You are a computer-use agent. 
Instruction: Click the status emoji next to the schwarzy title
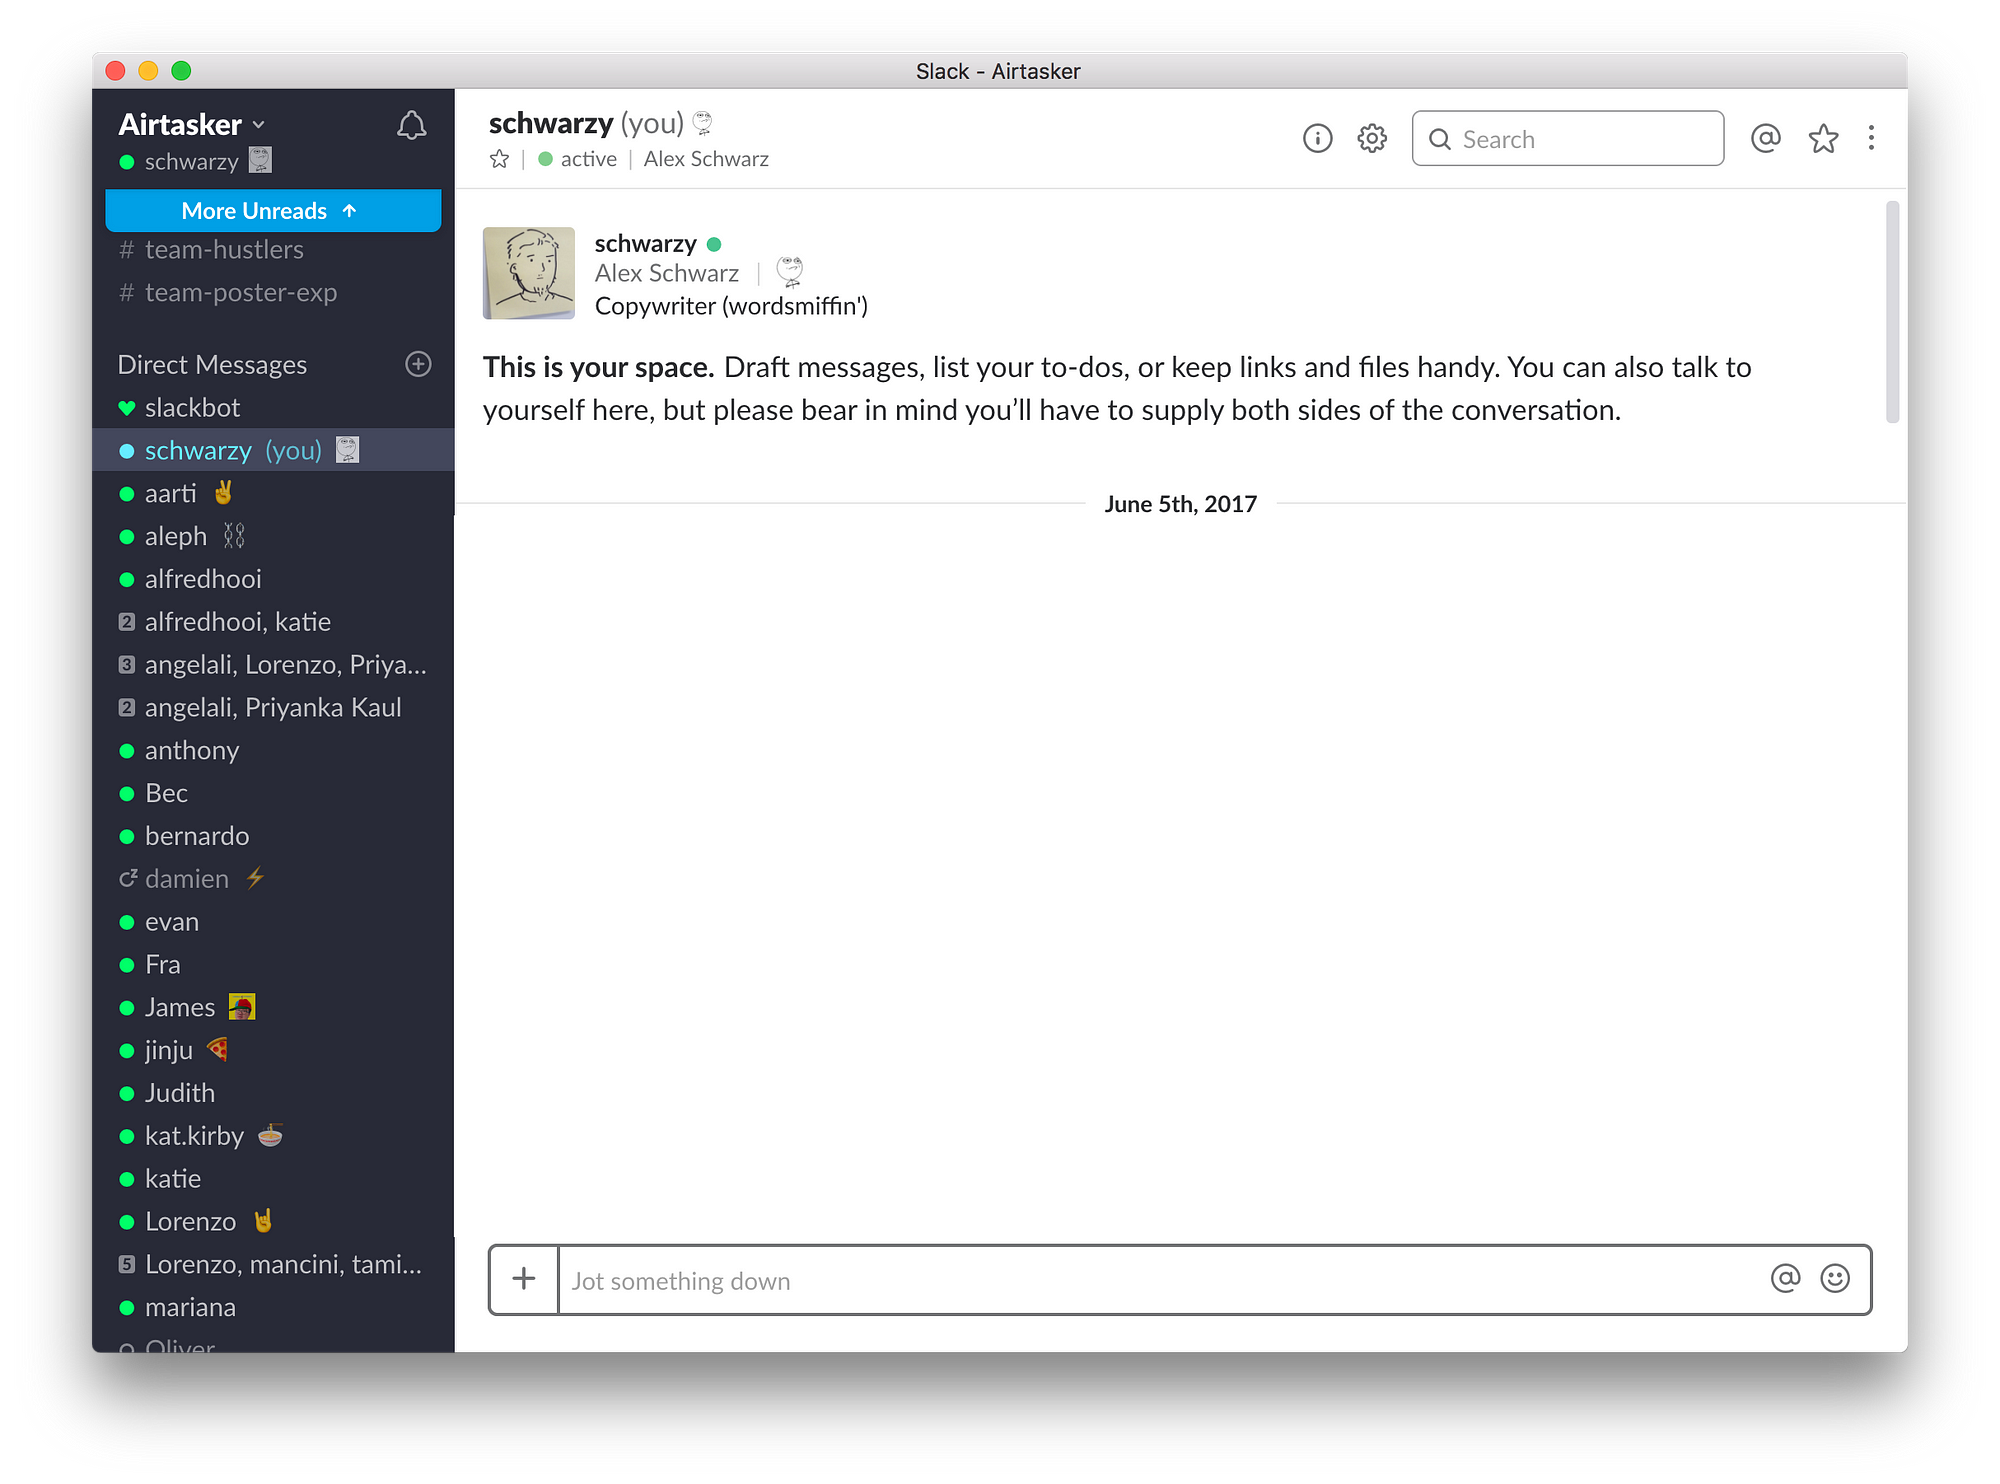[x=703, y=123]
